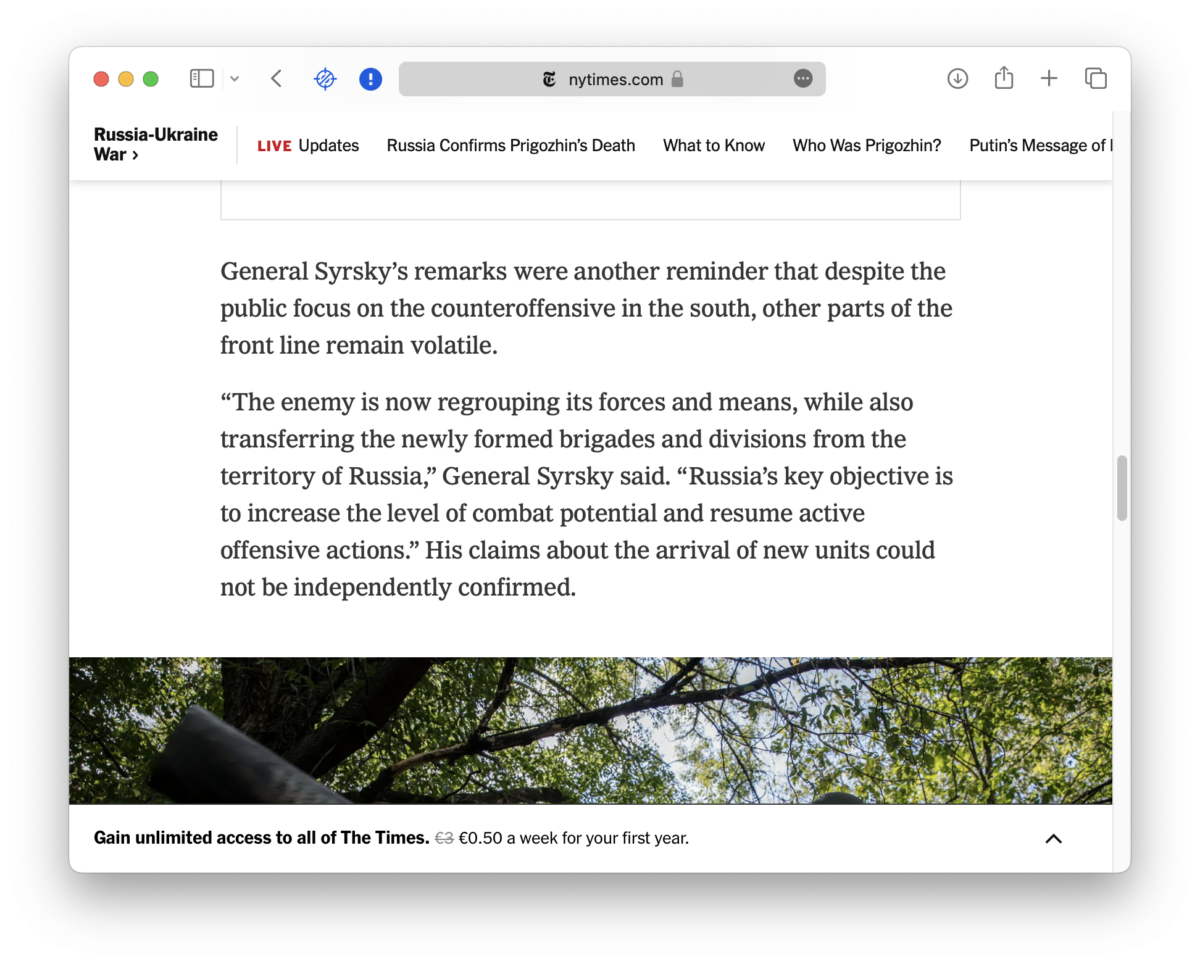The height and width of the screenshot is (964, 1200).
Task: Open the sidebar dropdown chevron
Action: point(234,79)
